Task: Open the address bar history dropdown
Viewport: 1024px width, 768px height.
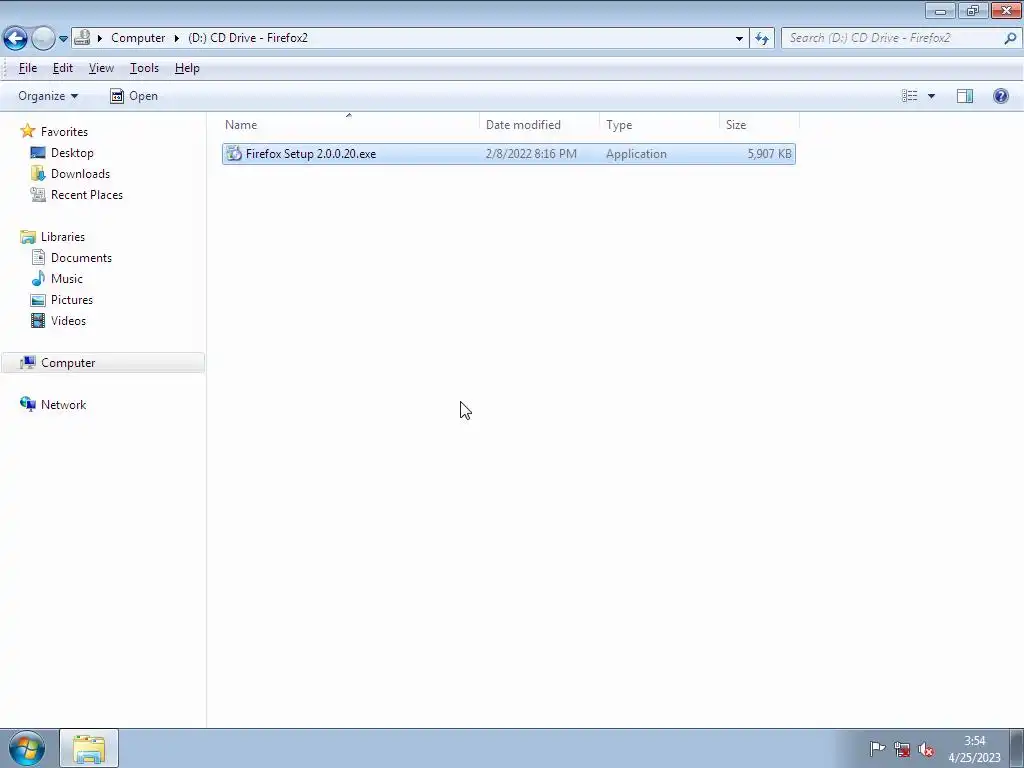Action: (739, 39)
